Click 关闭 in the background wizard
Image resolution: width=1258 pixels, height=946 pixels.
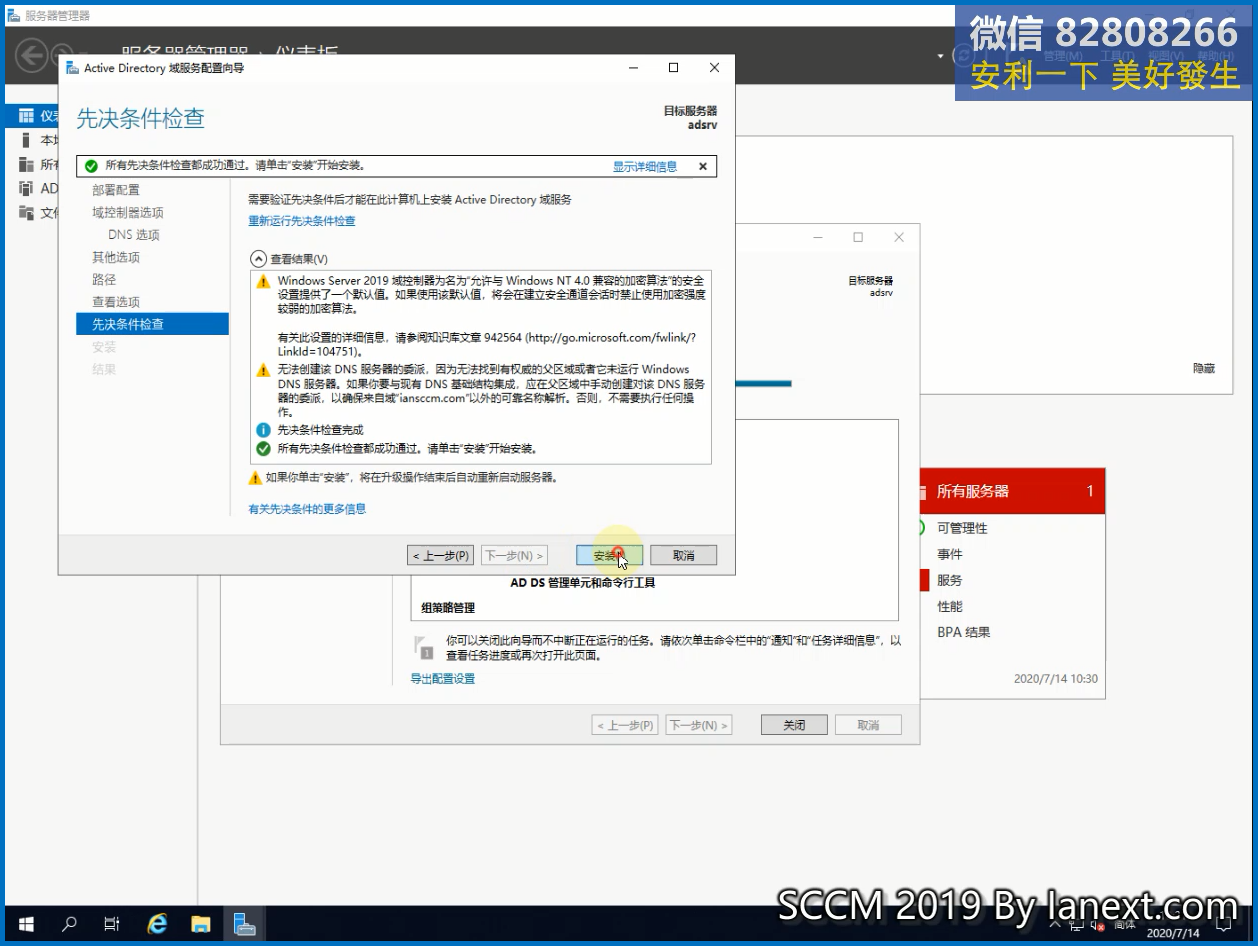pyautogui.click(x=794, y=725)
